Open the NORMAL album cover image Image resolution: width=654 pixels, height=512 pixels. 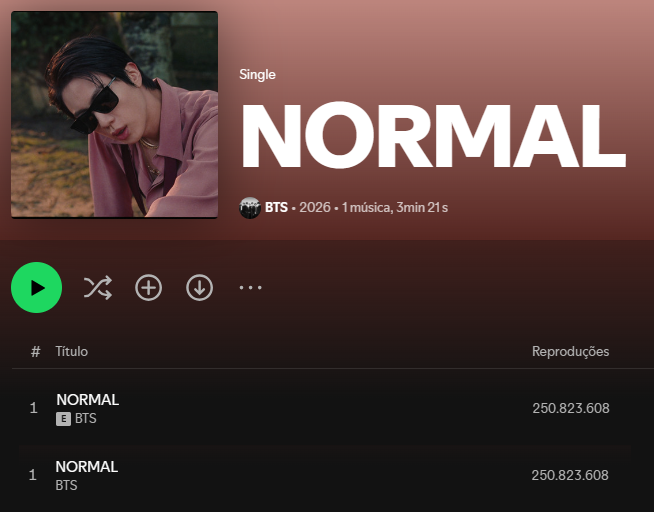(x=114, y=115)
